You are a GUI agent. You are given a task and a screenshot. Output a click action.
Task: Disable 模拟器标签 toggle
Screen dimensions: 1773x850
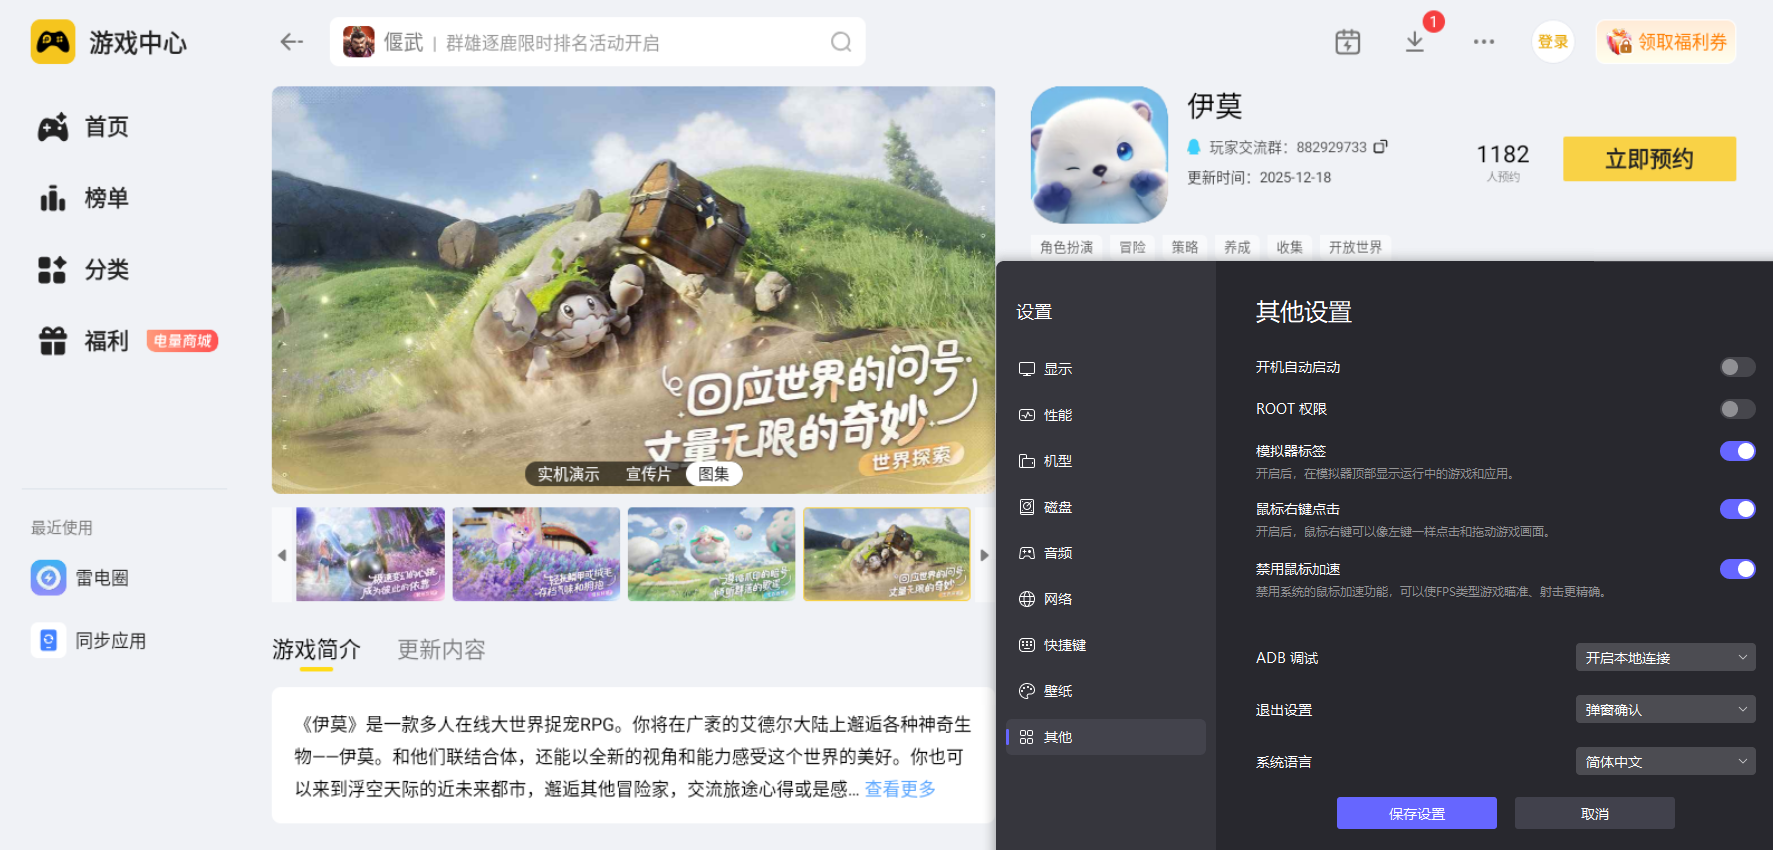[1737, 451]
